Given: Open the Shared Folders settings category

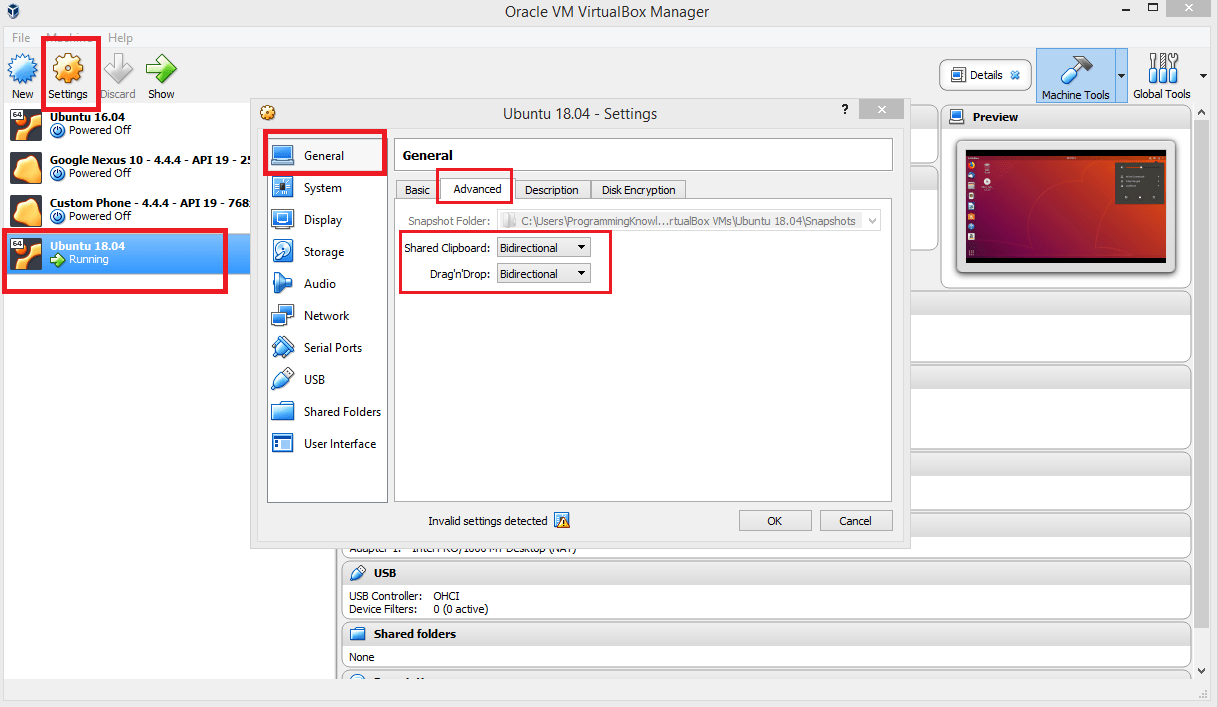Looking at the screenshot, I should [326, 412].
